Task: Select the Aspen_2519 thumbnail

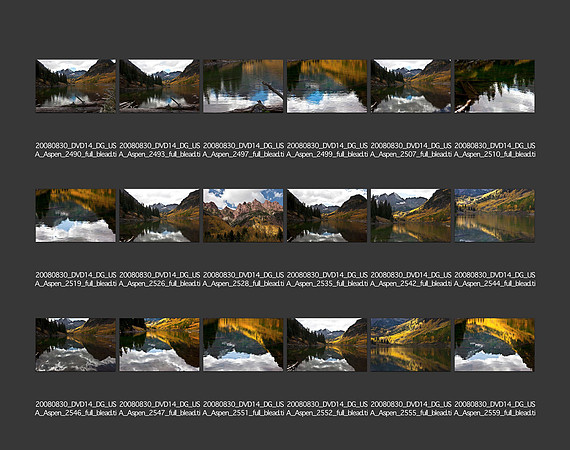Action: point(76,216)
